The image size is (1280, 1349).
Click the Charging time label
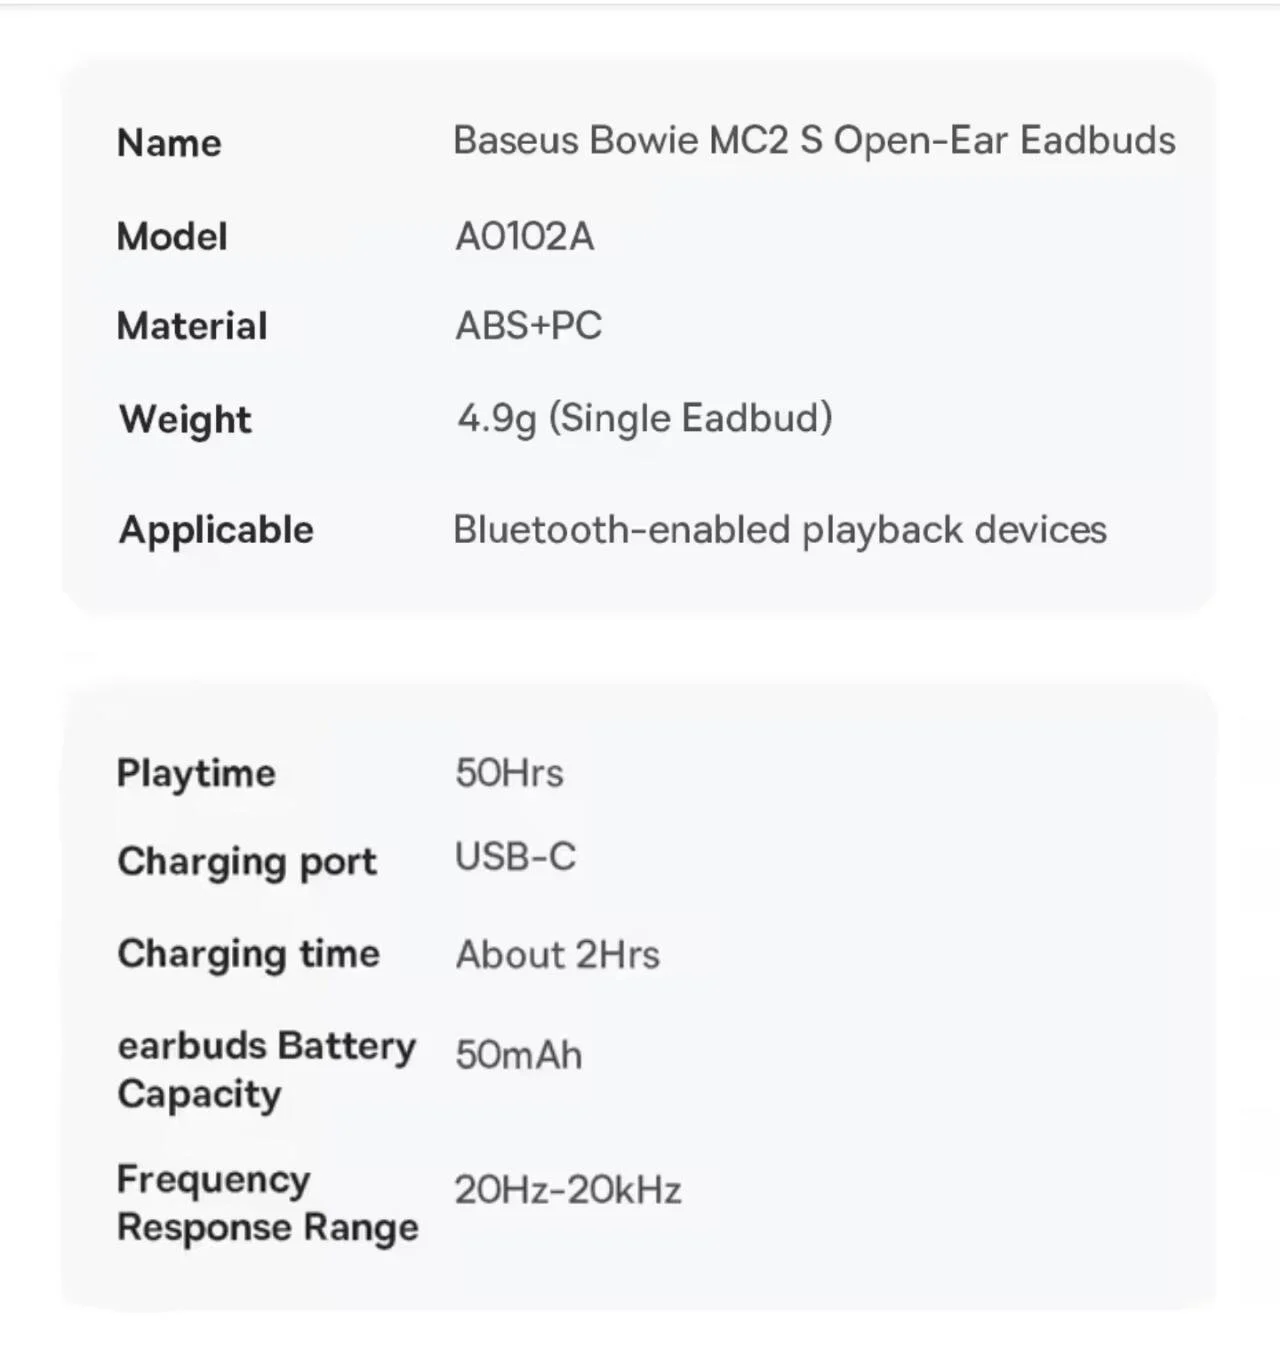coord(249,955)
